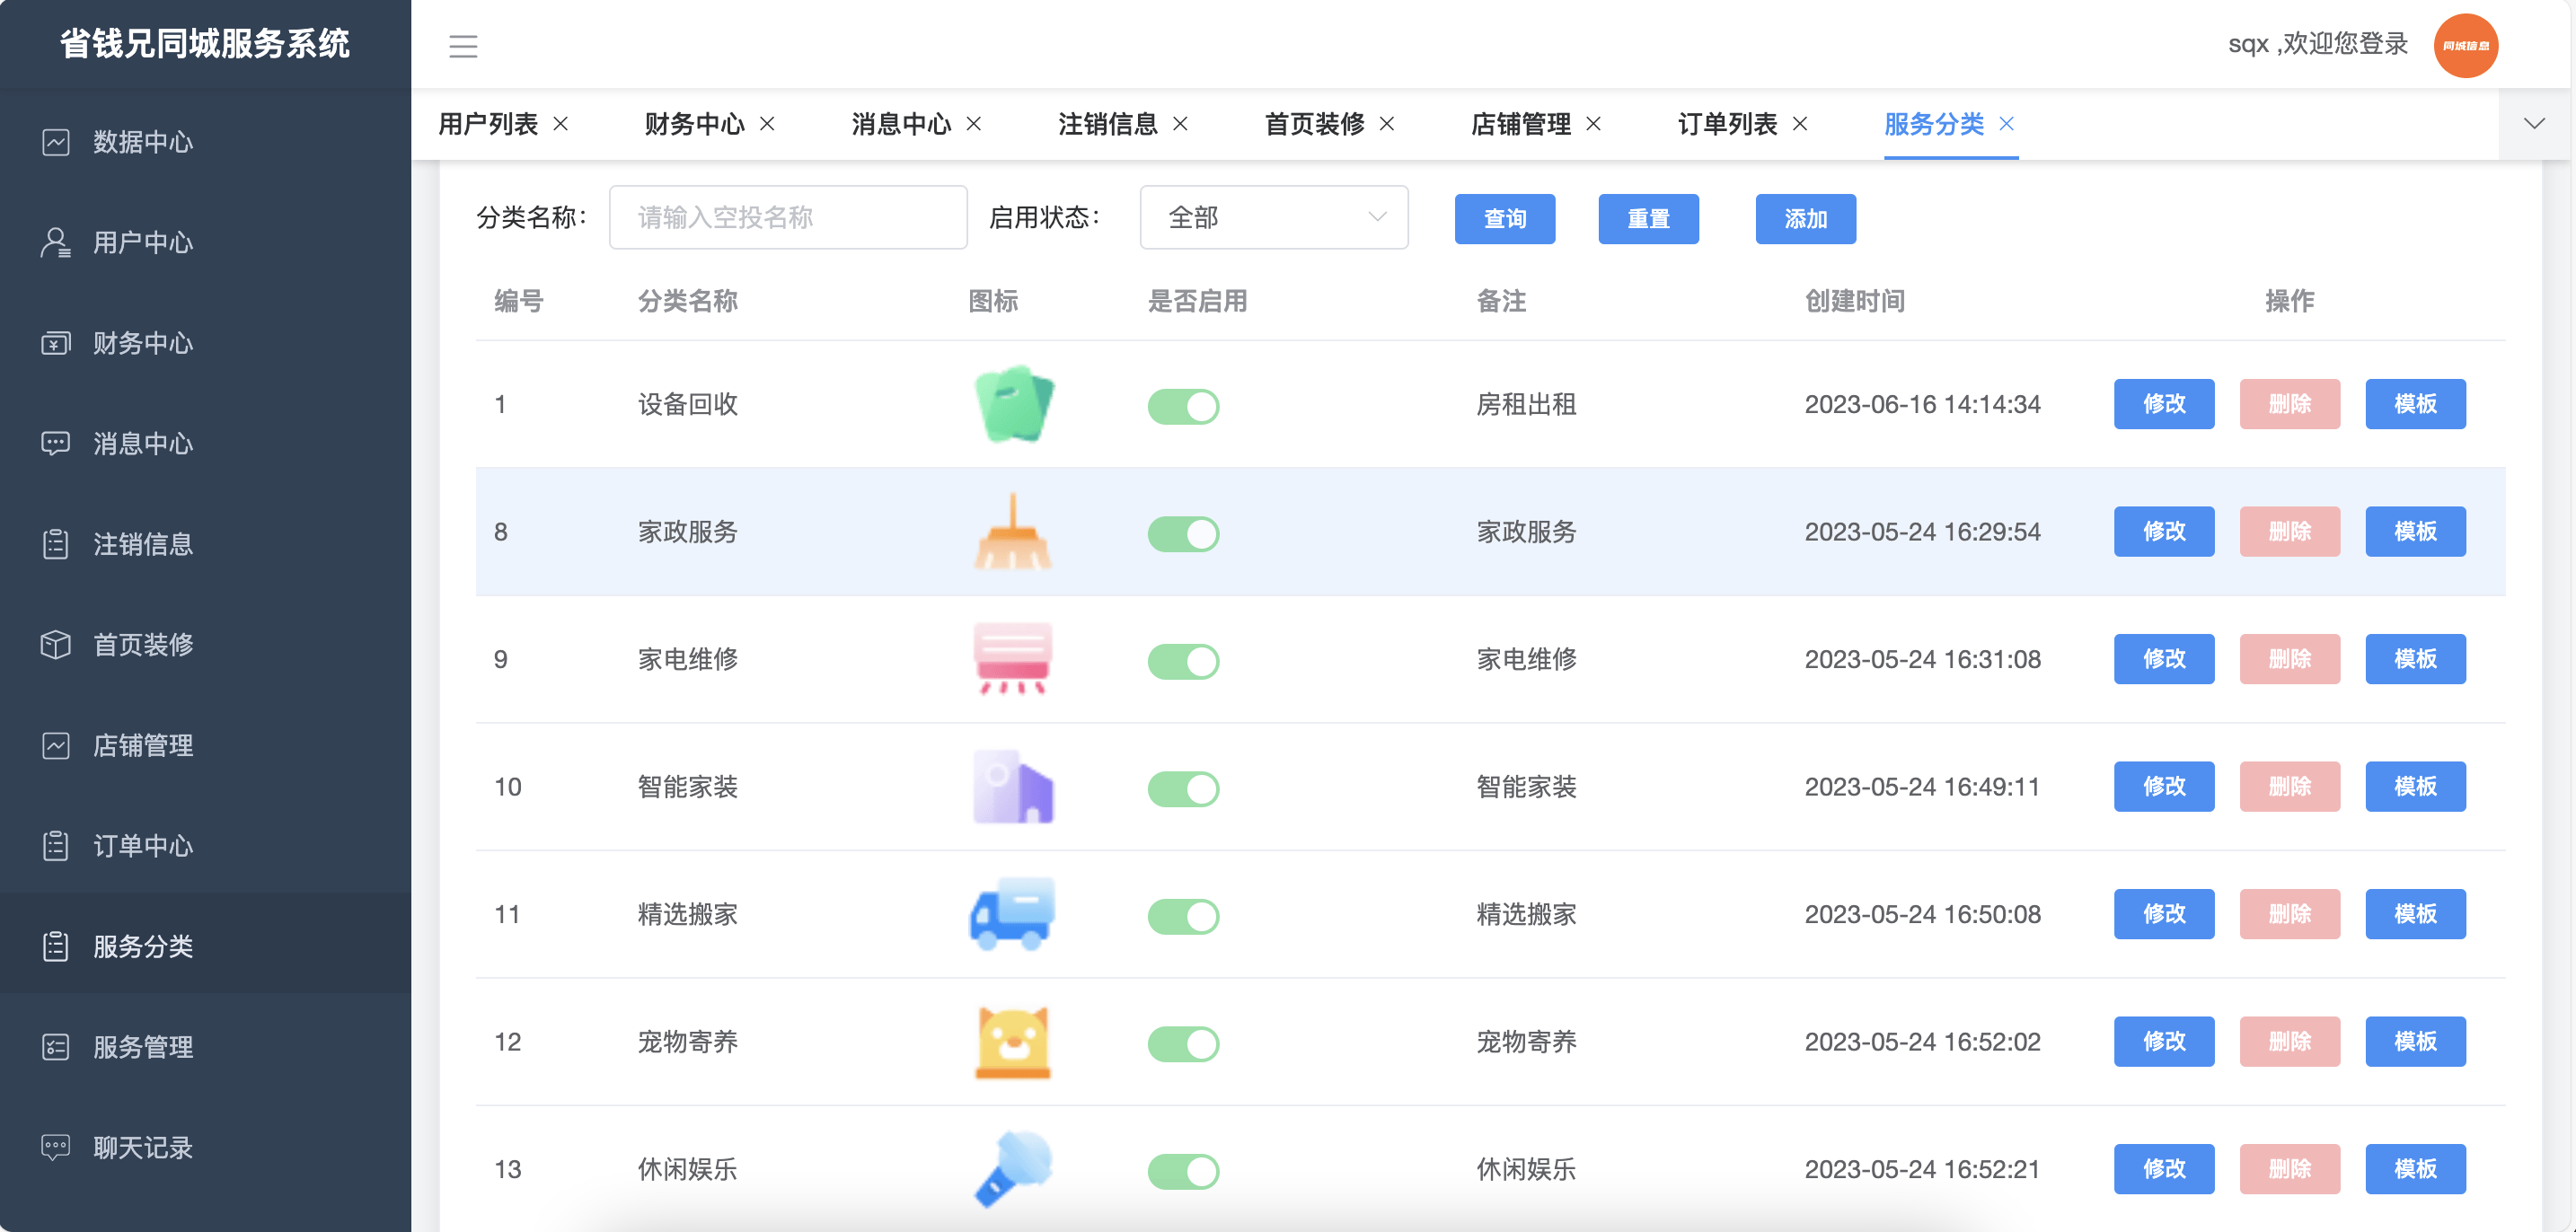
Task: Open 财务中心 sidebar icon
Action: click(56, 343)
